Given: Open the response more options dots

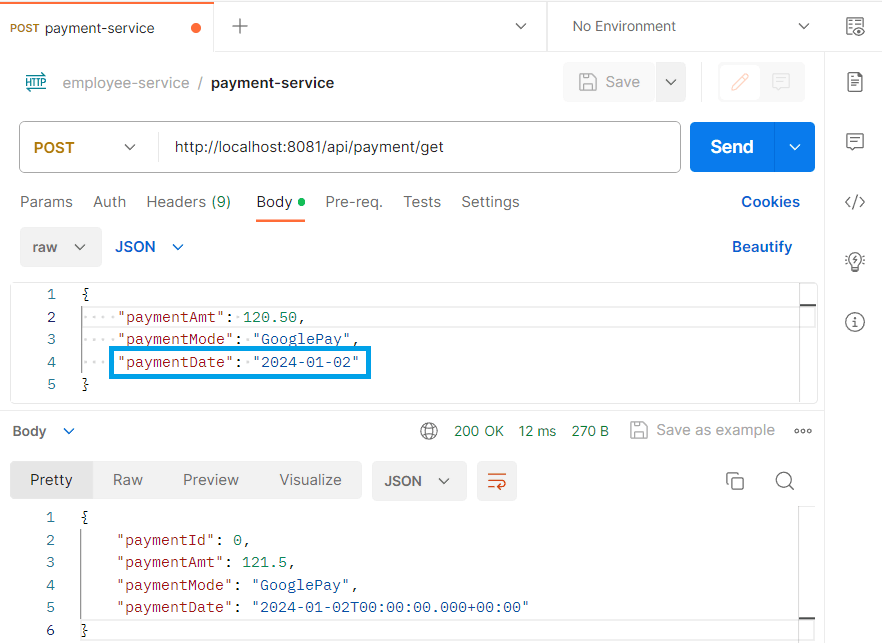Looking at the screenshot, I should [803, 431].
